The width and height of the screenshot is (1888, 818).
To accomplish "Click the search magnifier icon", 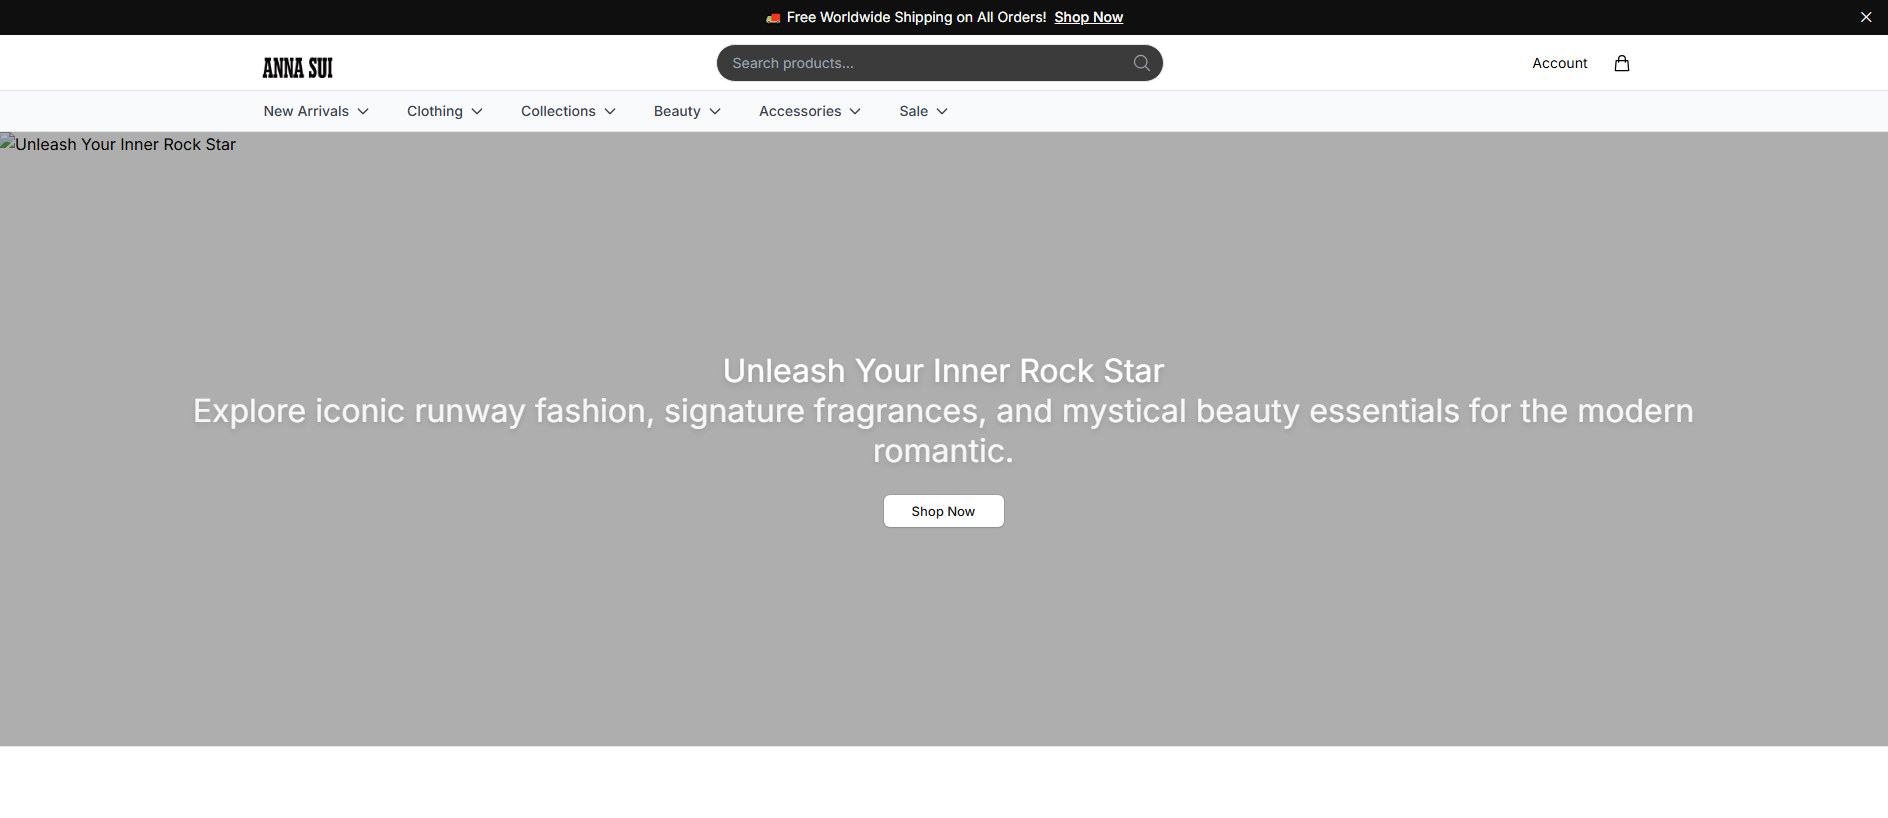I will [1141, 63].
